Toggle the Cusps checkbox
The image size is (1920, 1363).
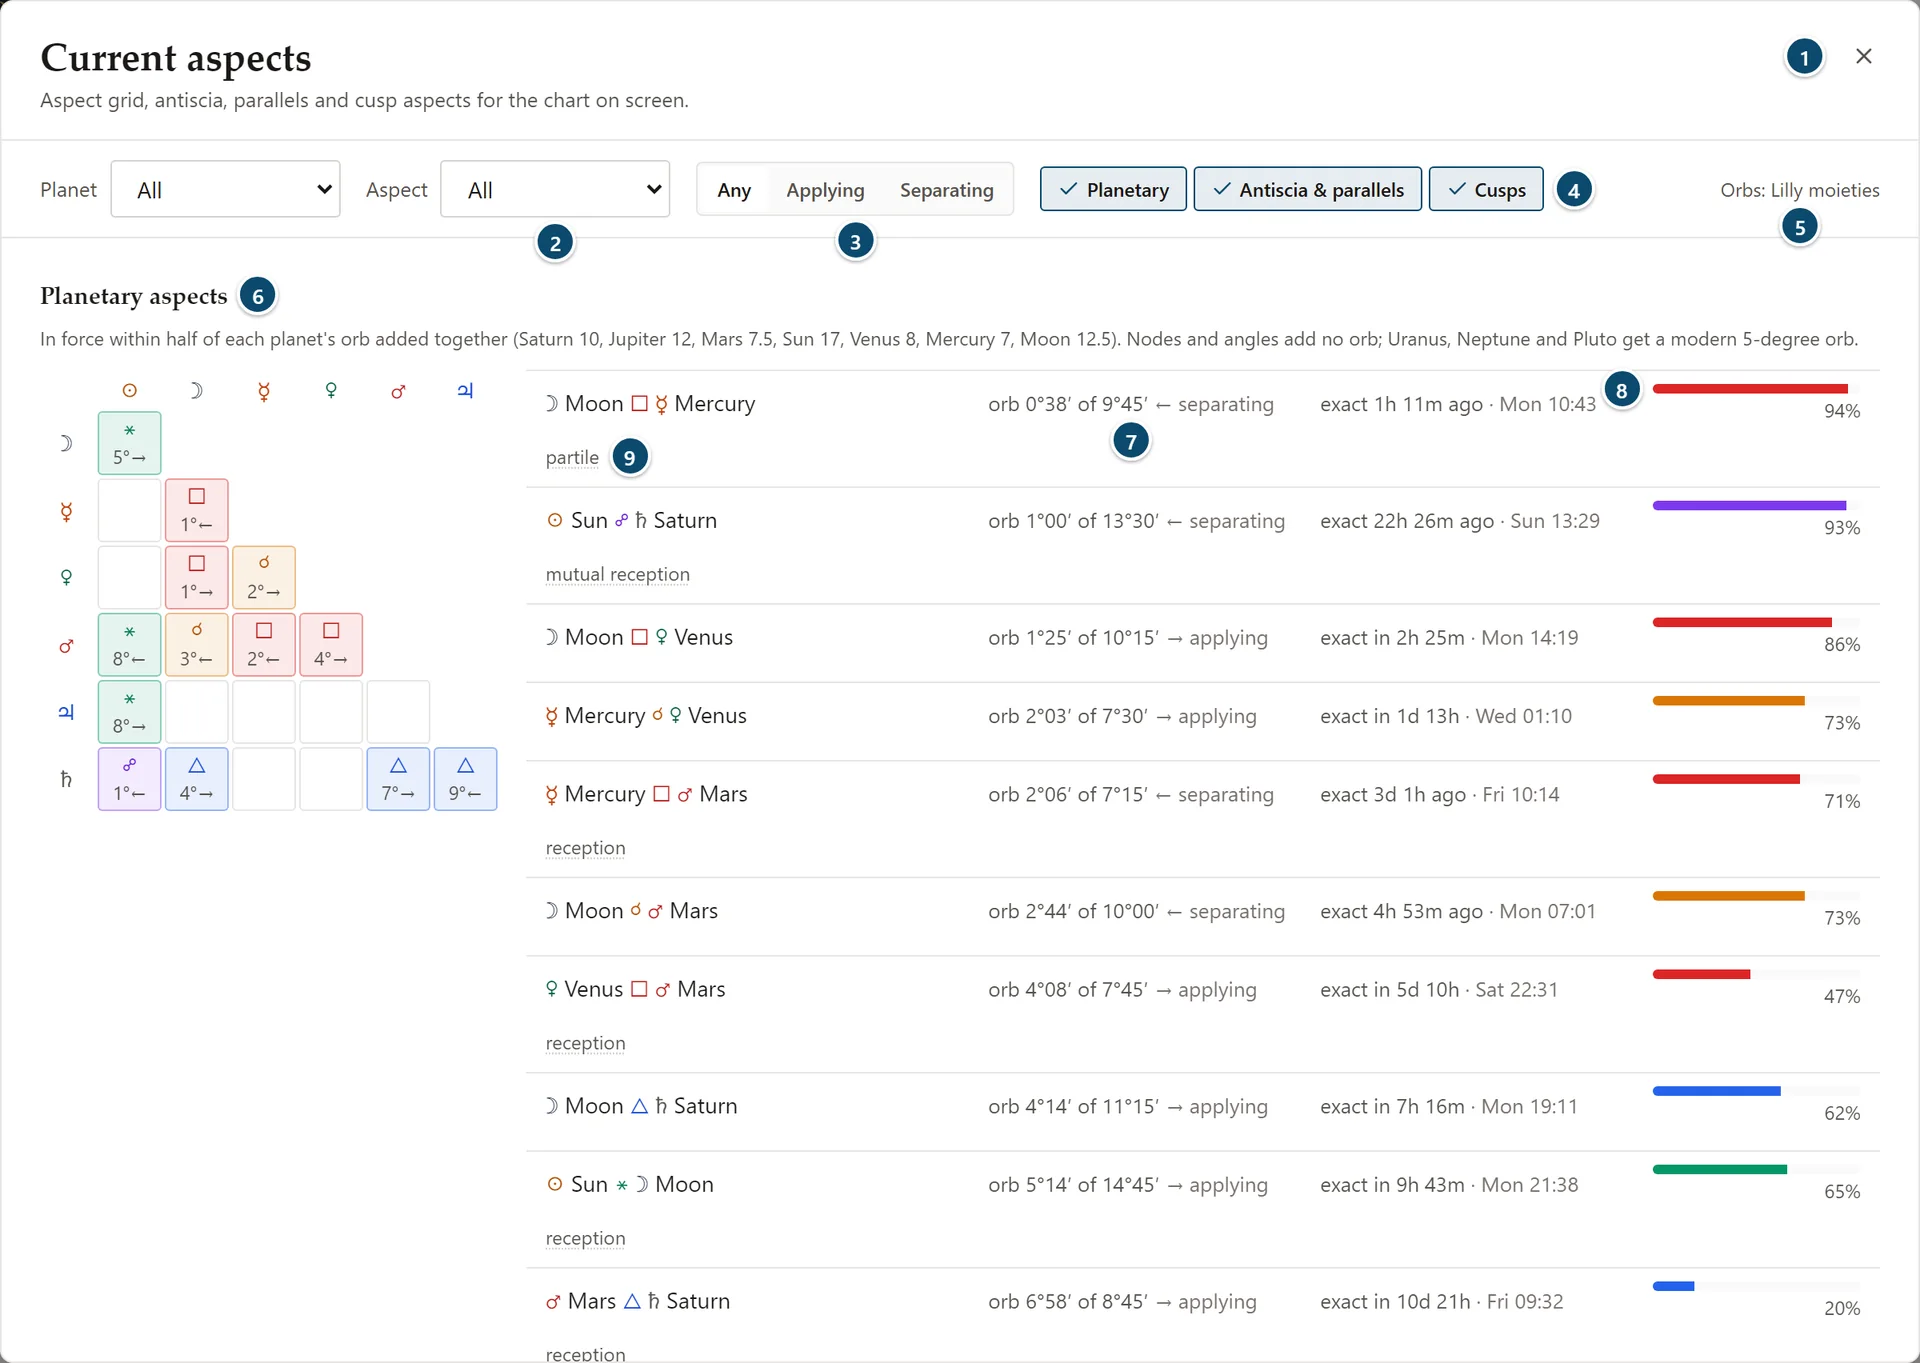click(1486, 189)
